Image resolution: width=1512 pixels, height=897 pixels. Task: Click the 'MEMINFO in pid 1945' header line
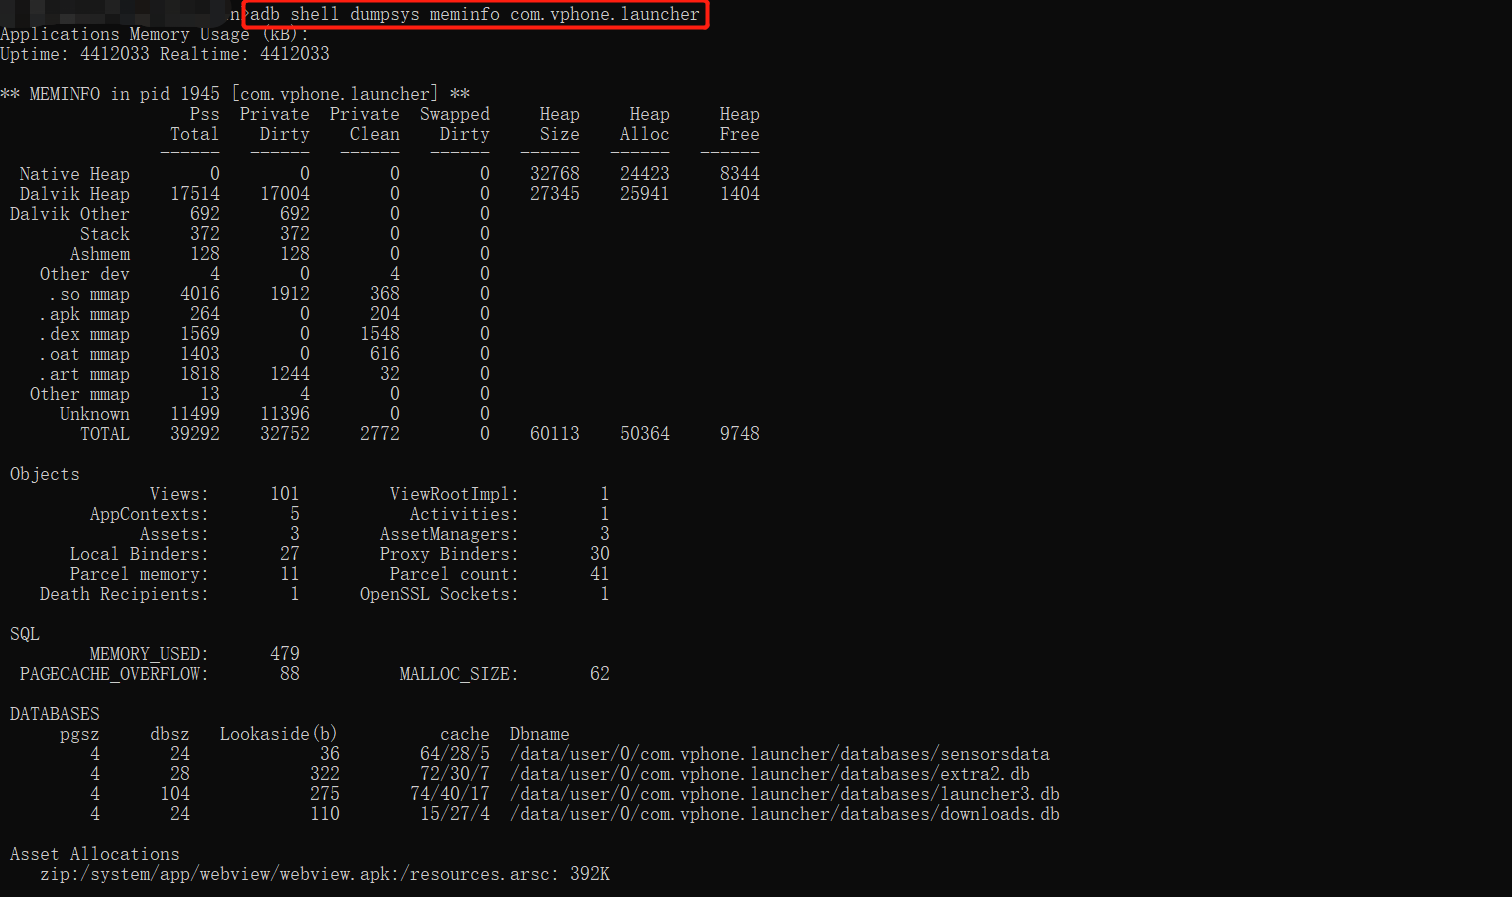[x=235, y=94]
